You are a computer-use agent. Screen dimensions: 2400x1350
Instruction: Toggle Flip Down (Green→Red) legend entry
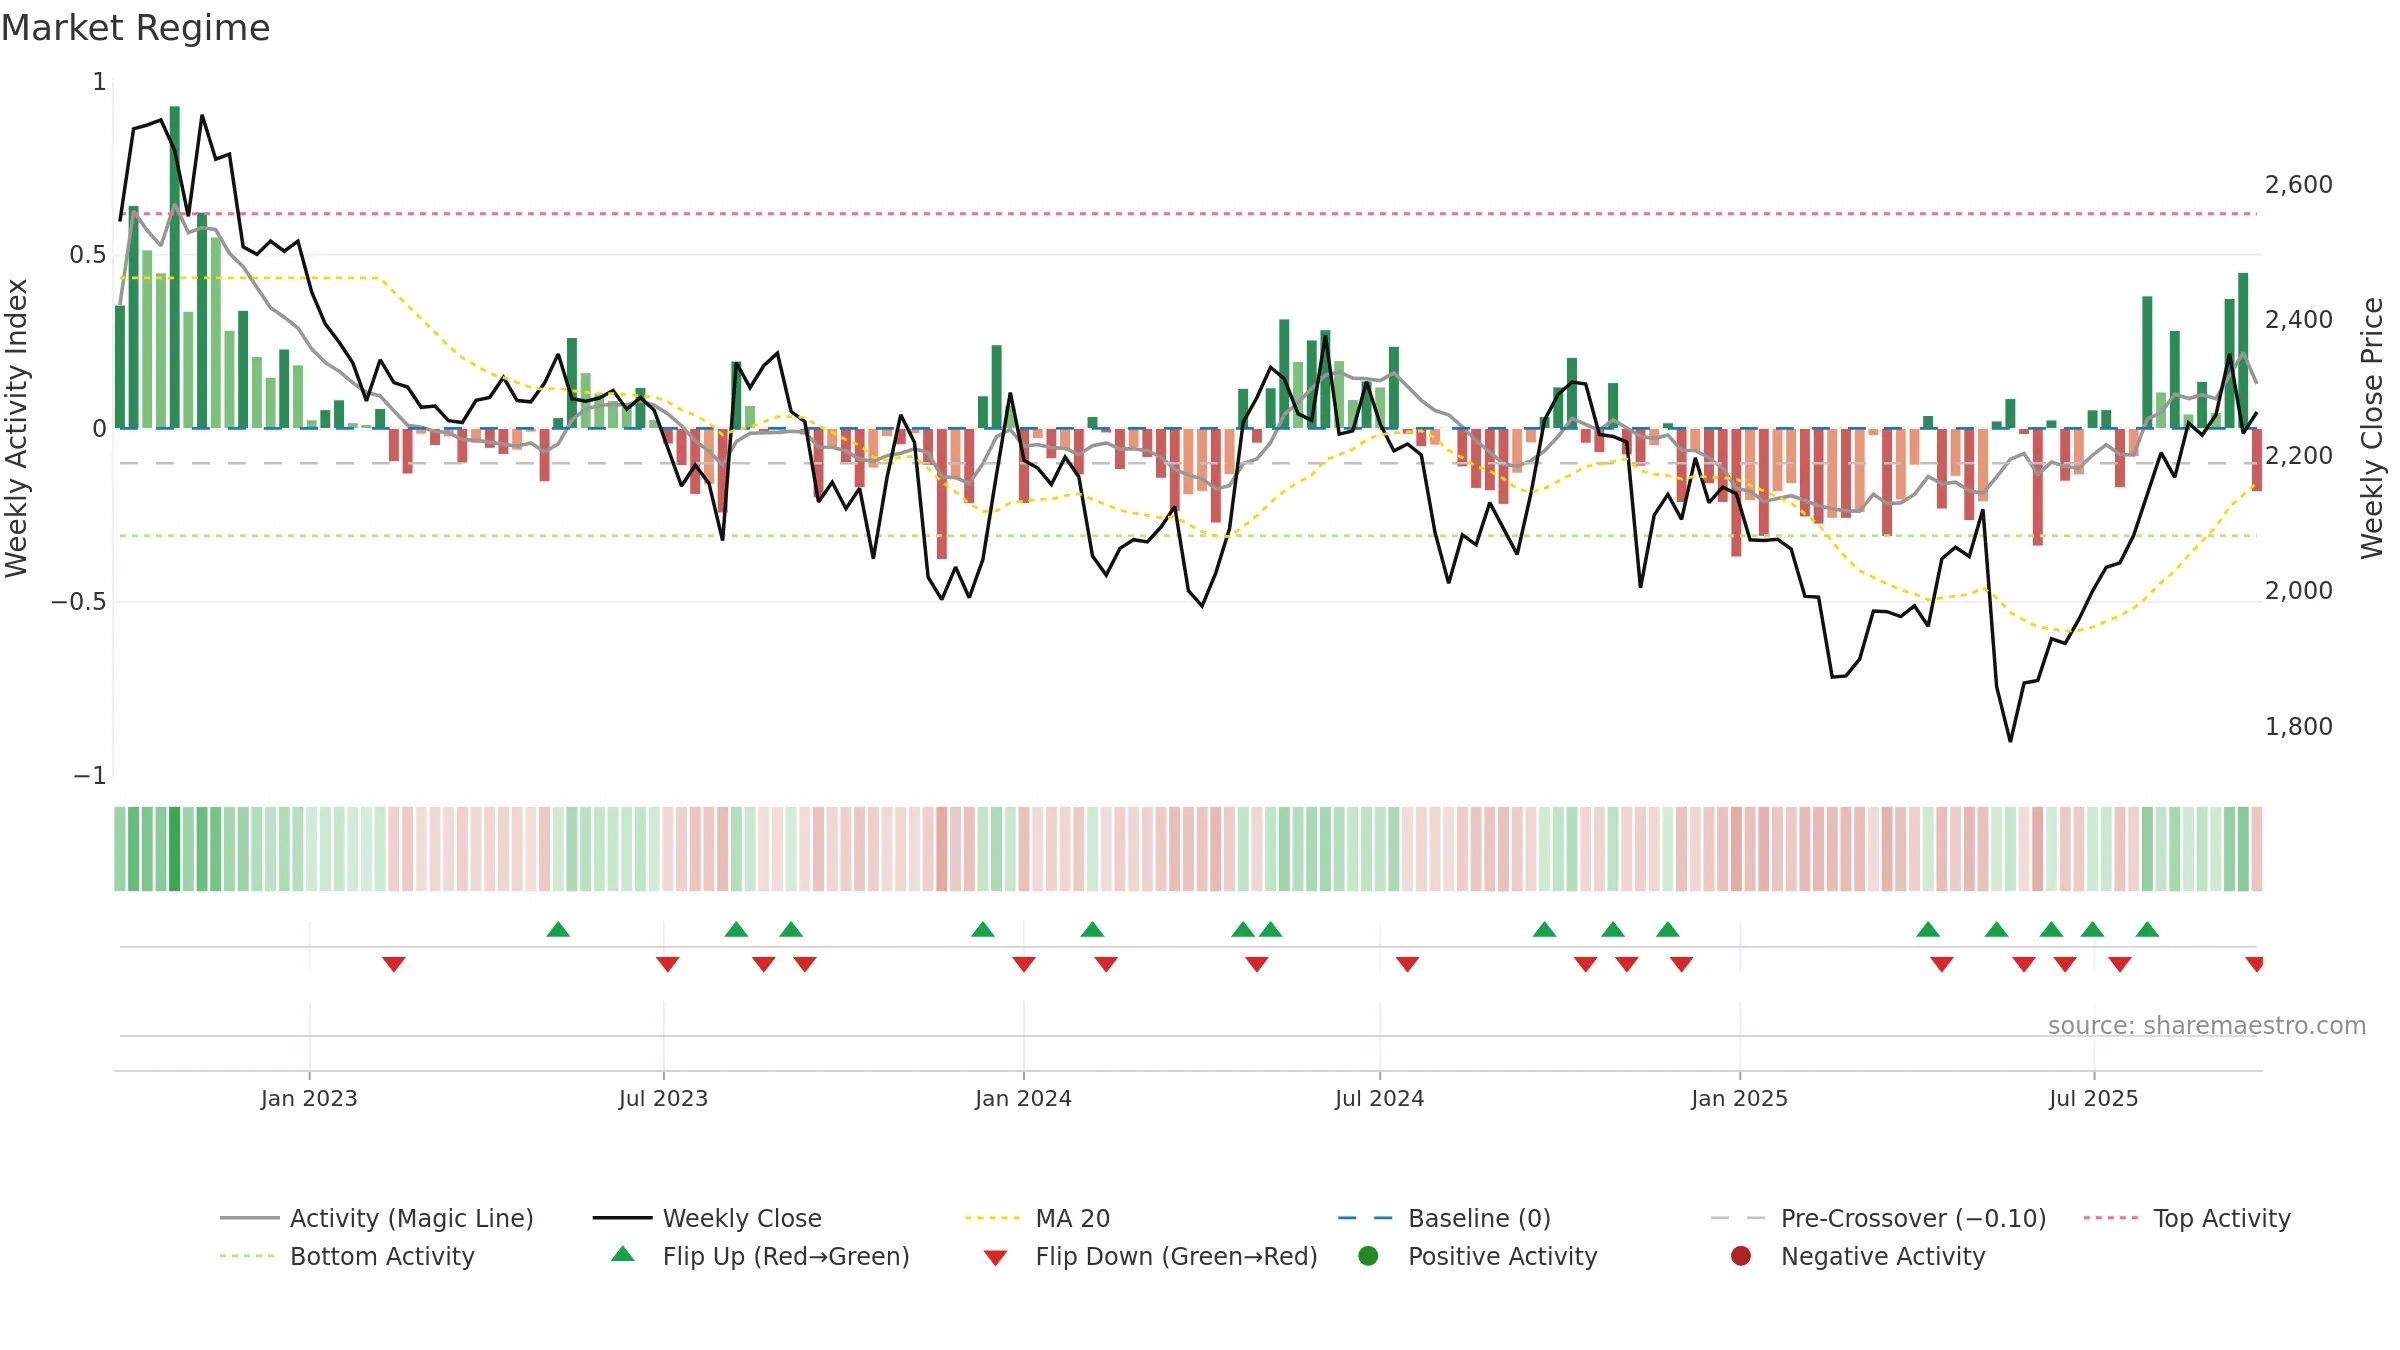pyautogui.click(x=1150, y=1256)
